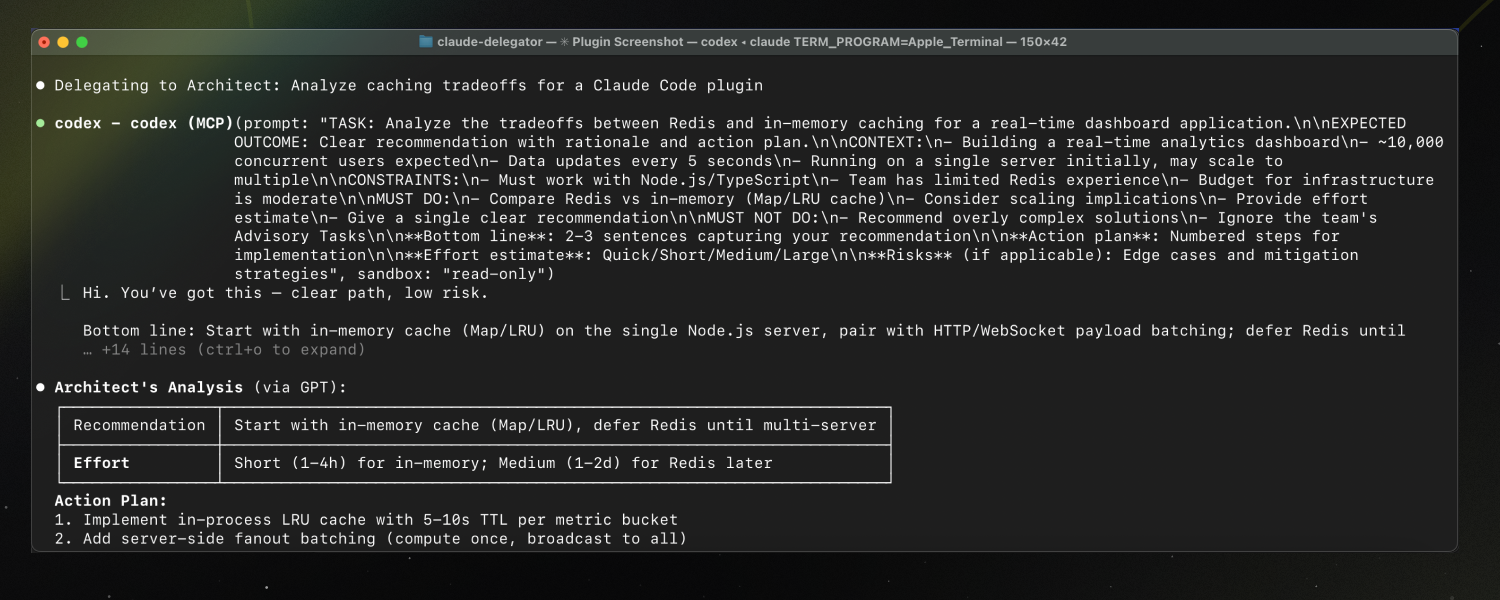The image size is (1500, 600).
Task: Close the terminal window with the red button
Action: (x=44, y=42)
